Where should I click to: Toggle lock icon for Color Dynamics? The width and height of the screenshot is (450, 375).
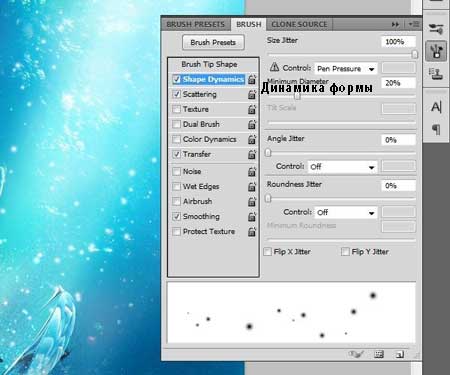252,139
